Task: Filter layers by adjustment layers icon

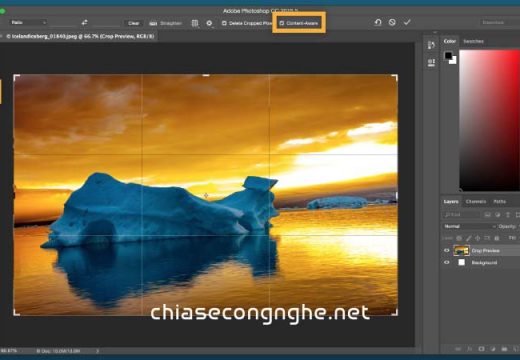Action: [498, 215]
